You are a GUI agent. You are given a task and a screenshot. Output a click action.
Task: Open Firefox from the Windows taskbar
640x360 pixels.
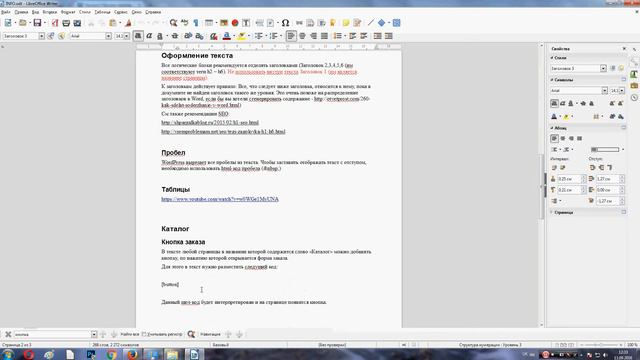[x=132, y=354]
